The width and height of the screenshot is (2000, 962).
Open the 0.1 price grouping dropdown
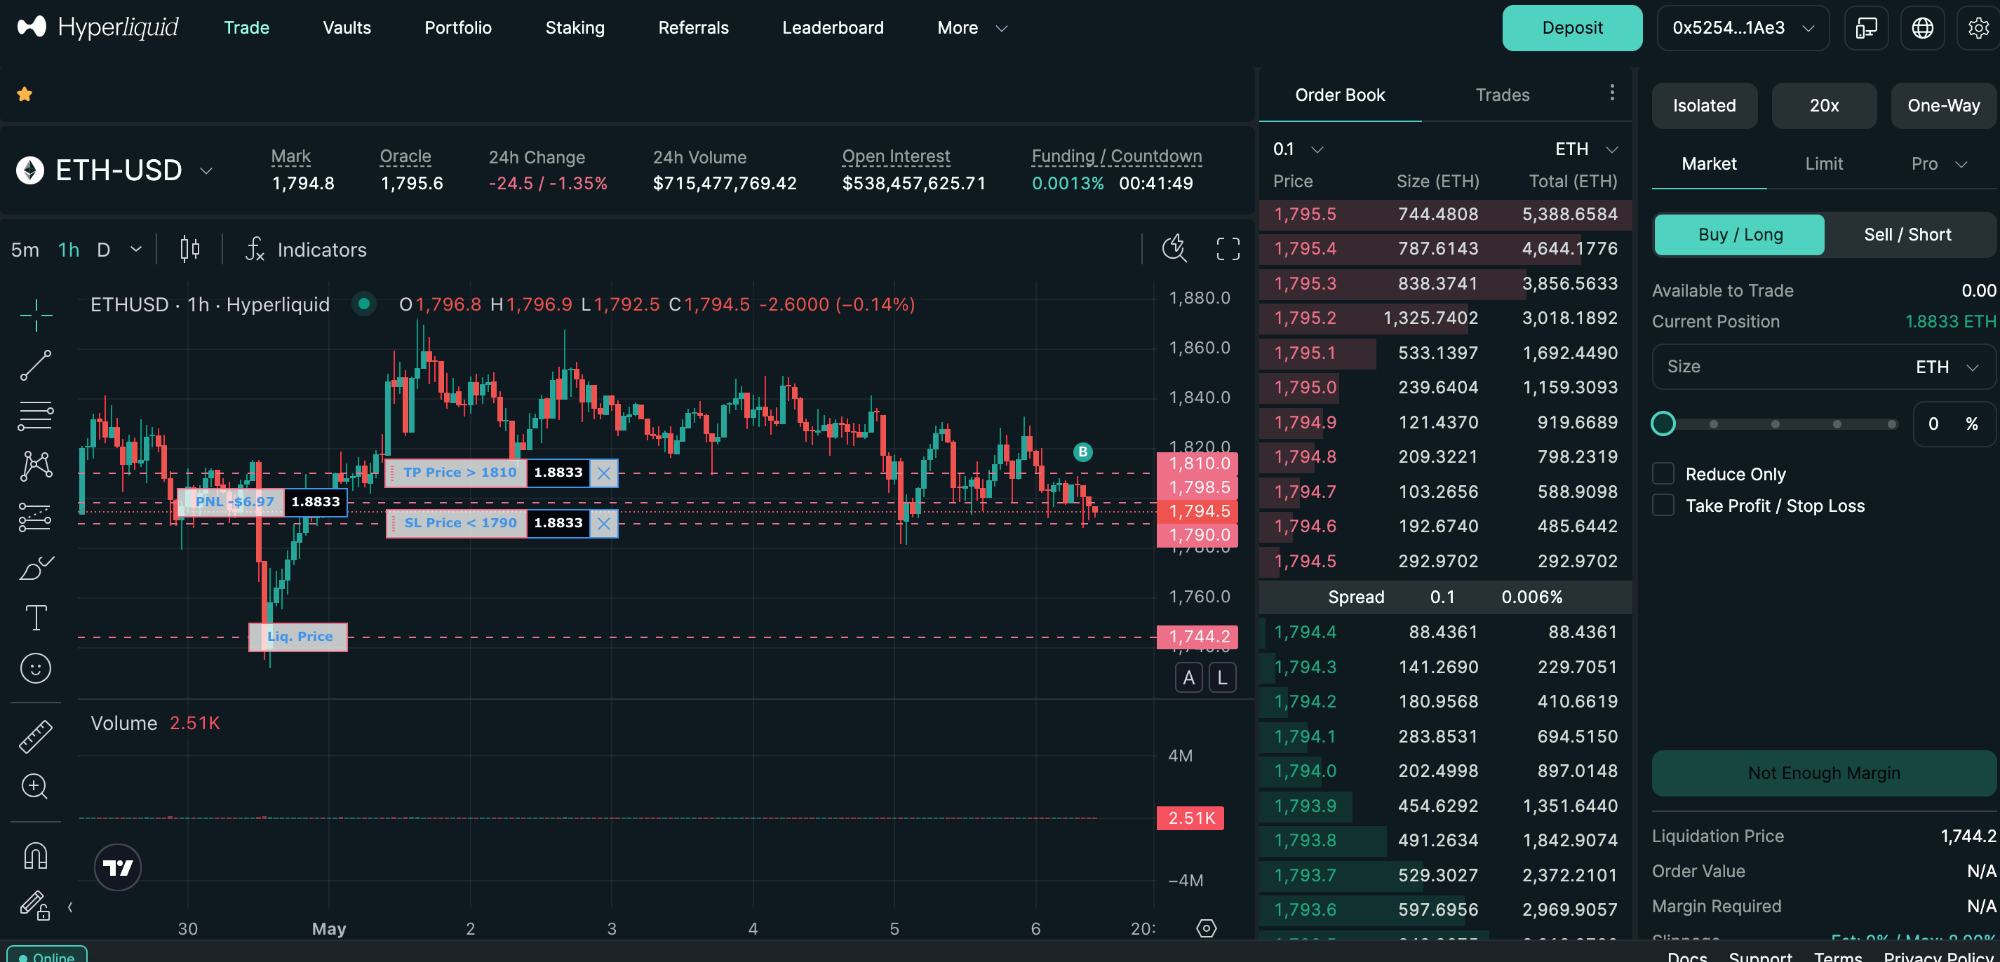click(1298, 149)
